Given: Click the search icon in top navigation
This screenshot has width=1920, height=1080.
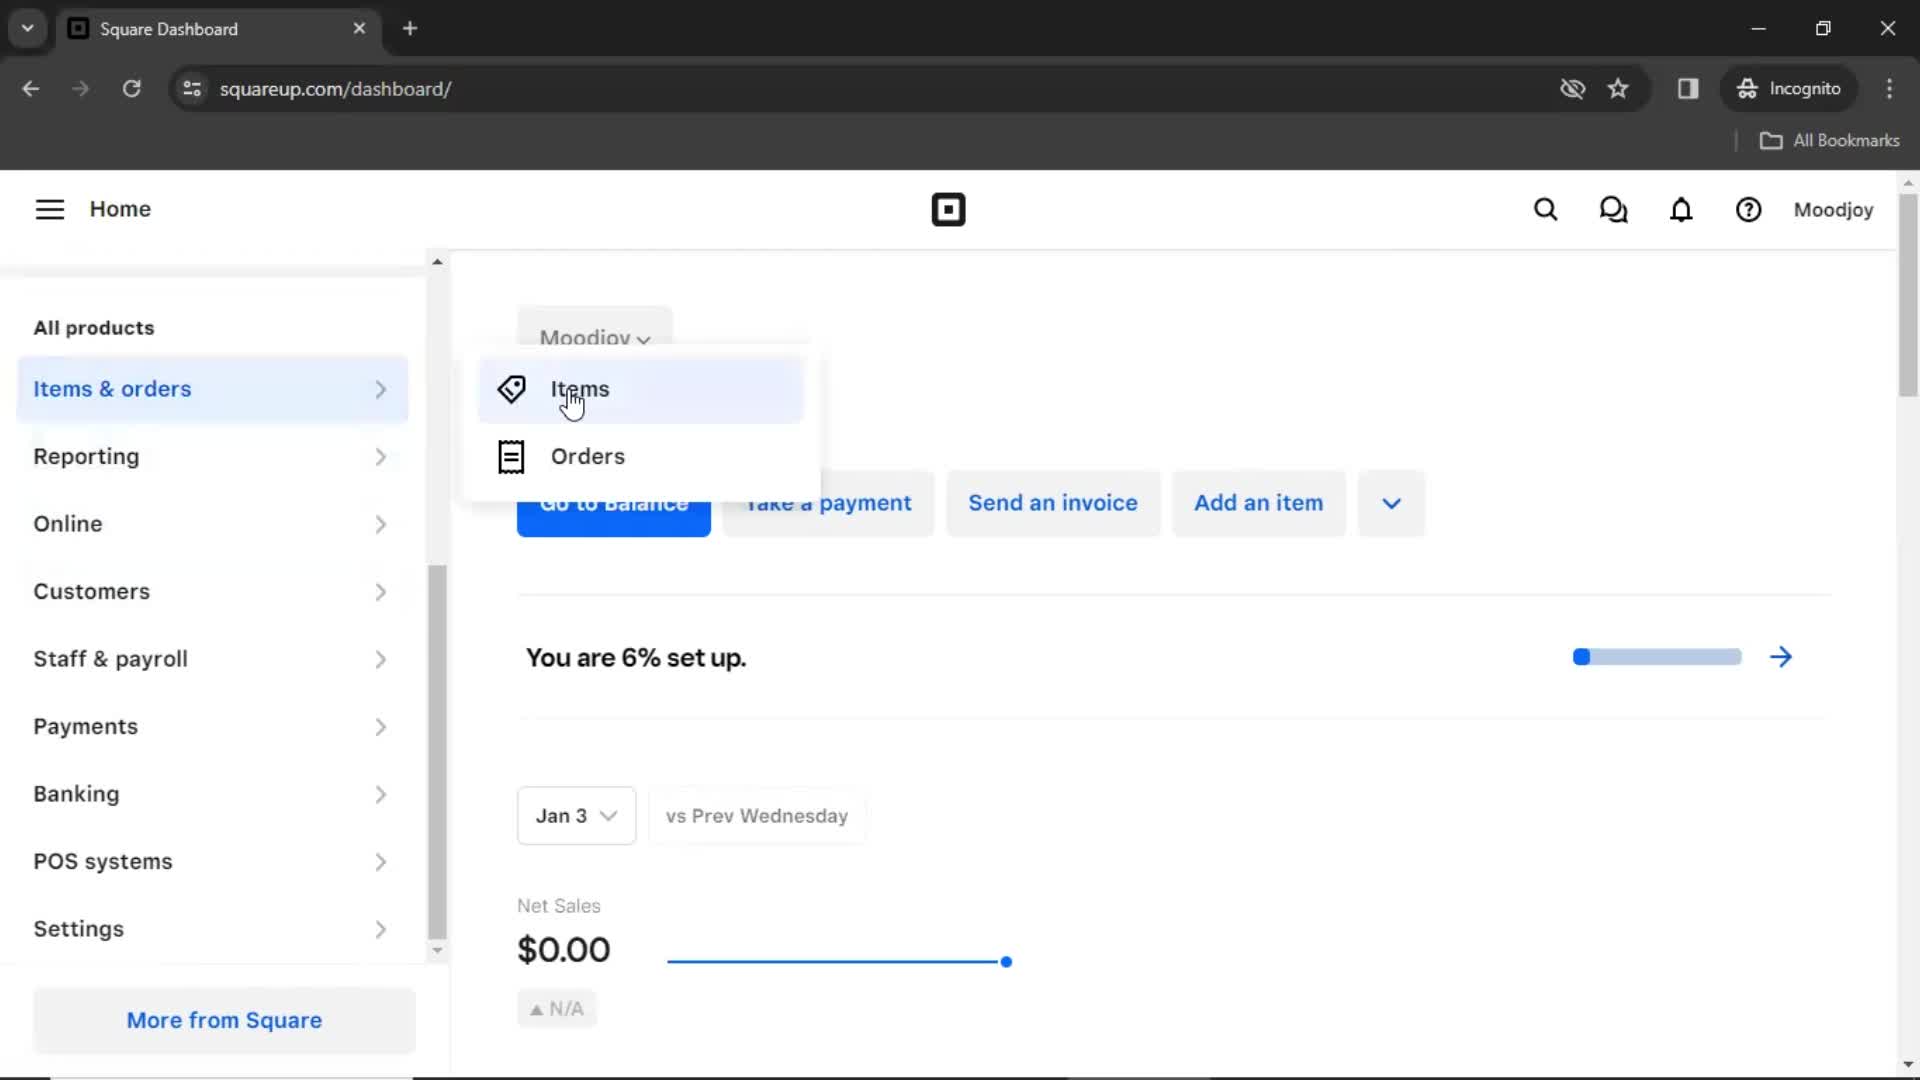Looking at the screenshot, I should pos(1545,208).
